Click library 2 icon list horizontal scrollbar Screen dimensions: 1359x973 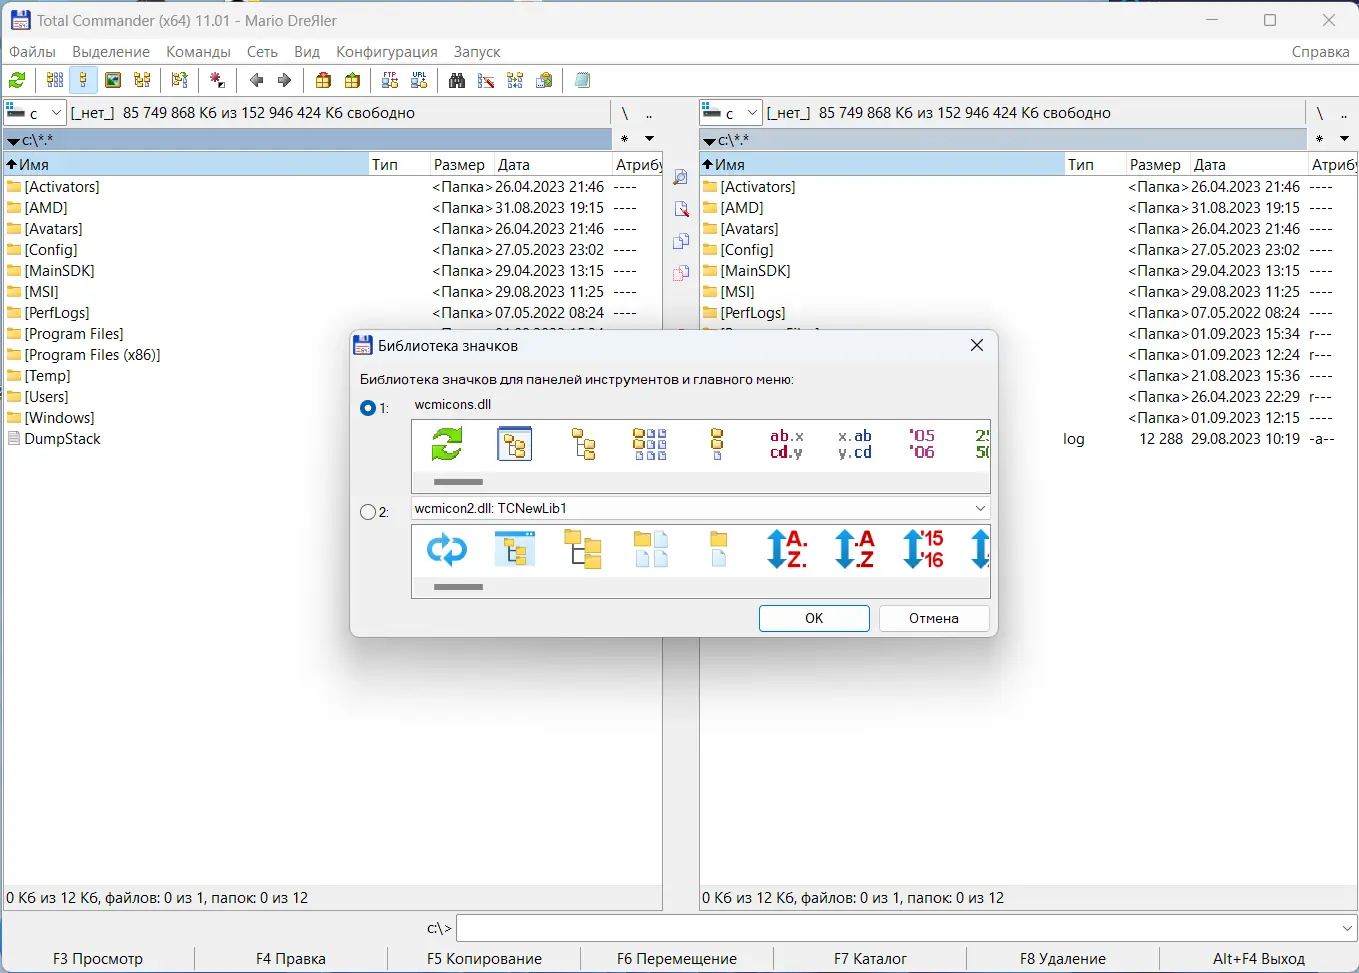point(458,587)
